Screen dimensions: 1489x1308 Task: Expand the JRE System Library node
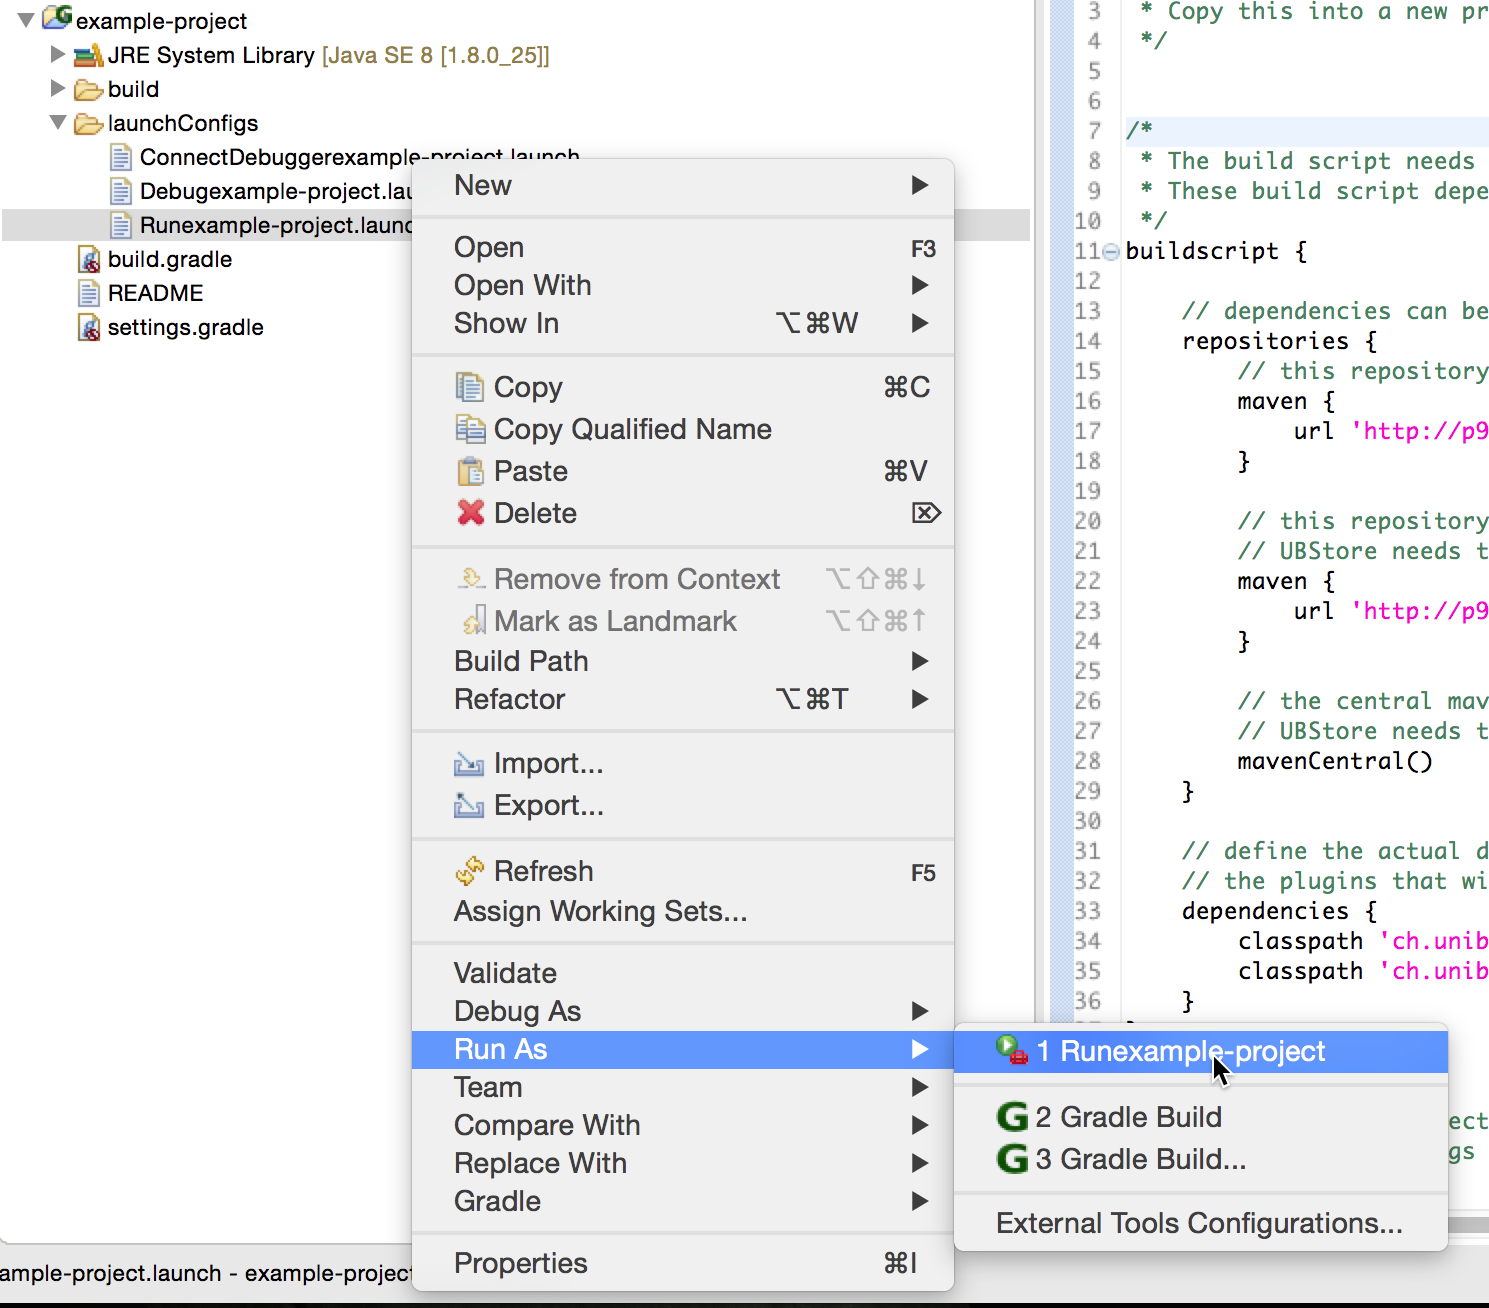[x=58, y=54]
